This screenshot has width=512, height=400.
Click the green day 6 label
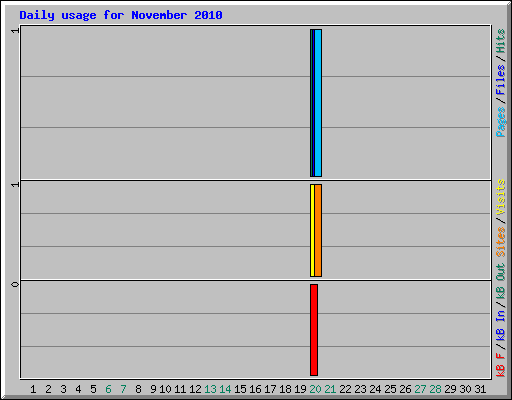point(108,389)
